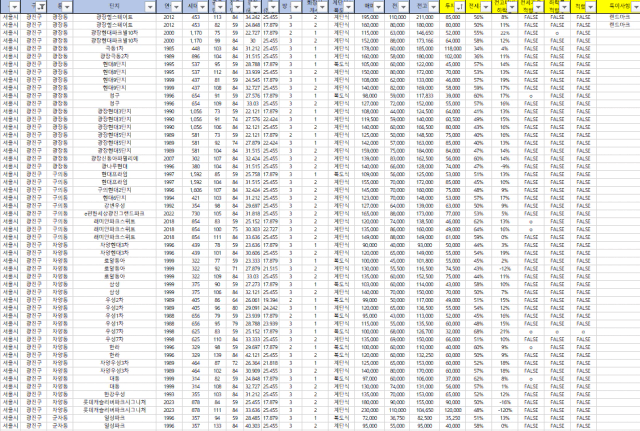Select the -16% cell
Viewport: 640px width, 431px height.
coord(505,402)
